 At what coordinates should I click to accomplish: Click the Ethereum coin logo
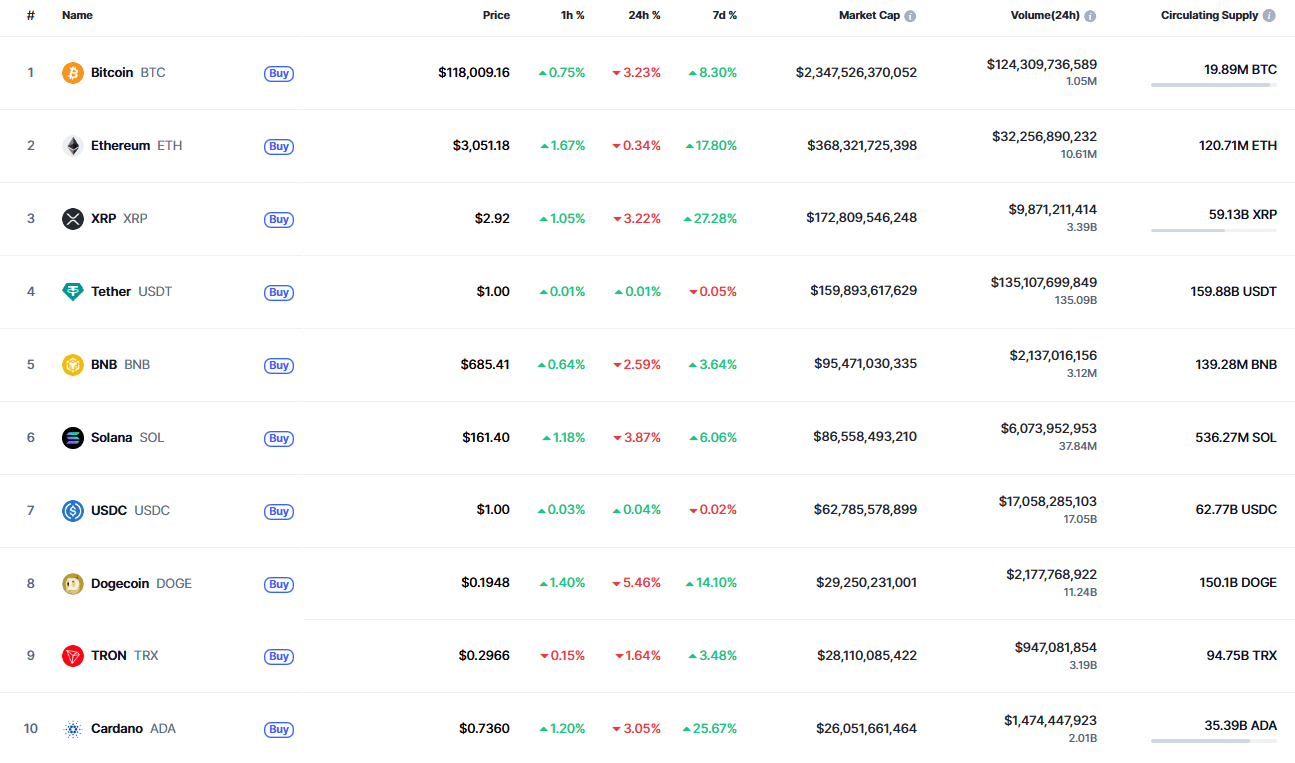73,146
